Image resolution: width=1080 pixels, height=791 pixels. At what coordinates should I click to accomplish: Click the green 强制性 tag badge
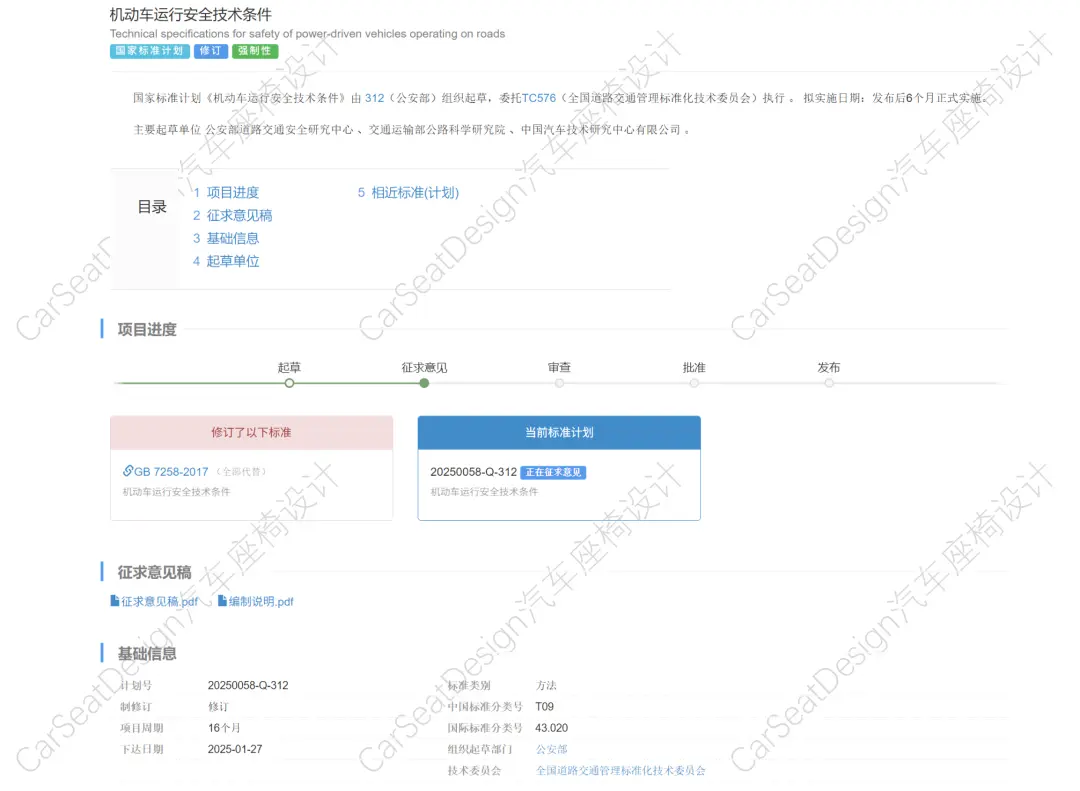click(255, 51)
